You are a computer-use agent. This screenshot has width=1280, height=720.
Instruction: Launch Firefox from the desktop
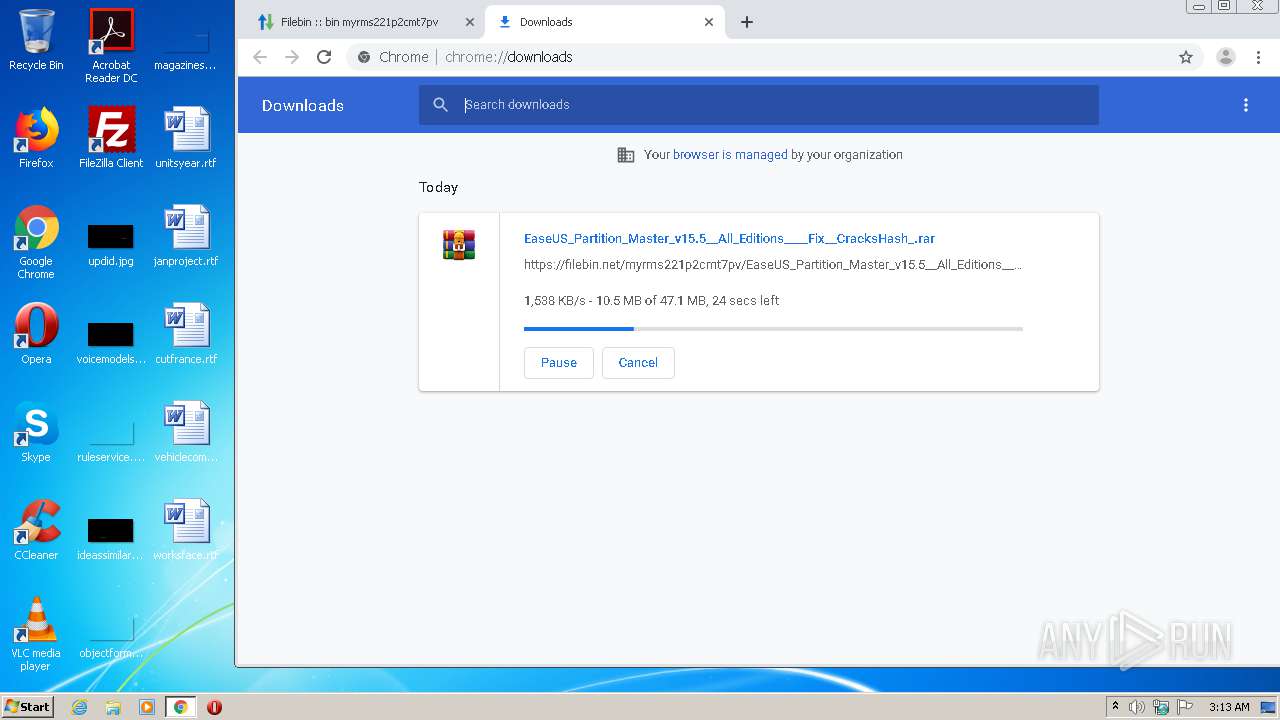[36, 138]
